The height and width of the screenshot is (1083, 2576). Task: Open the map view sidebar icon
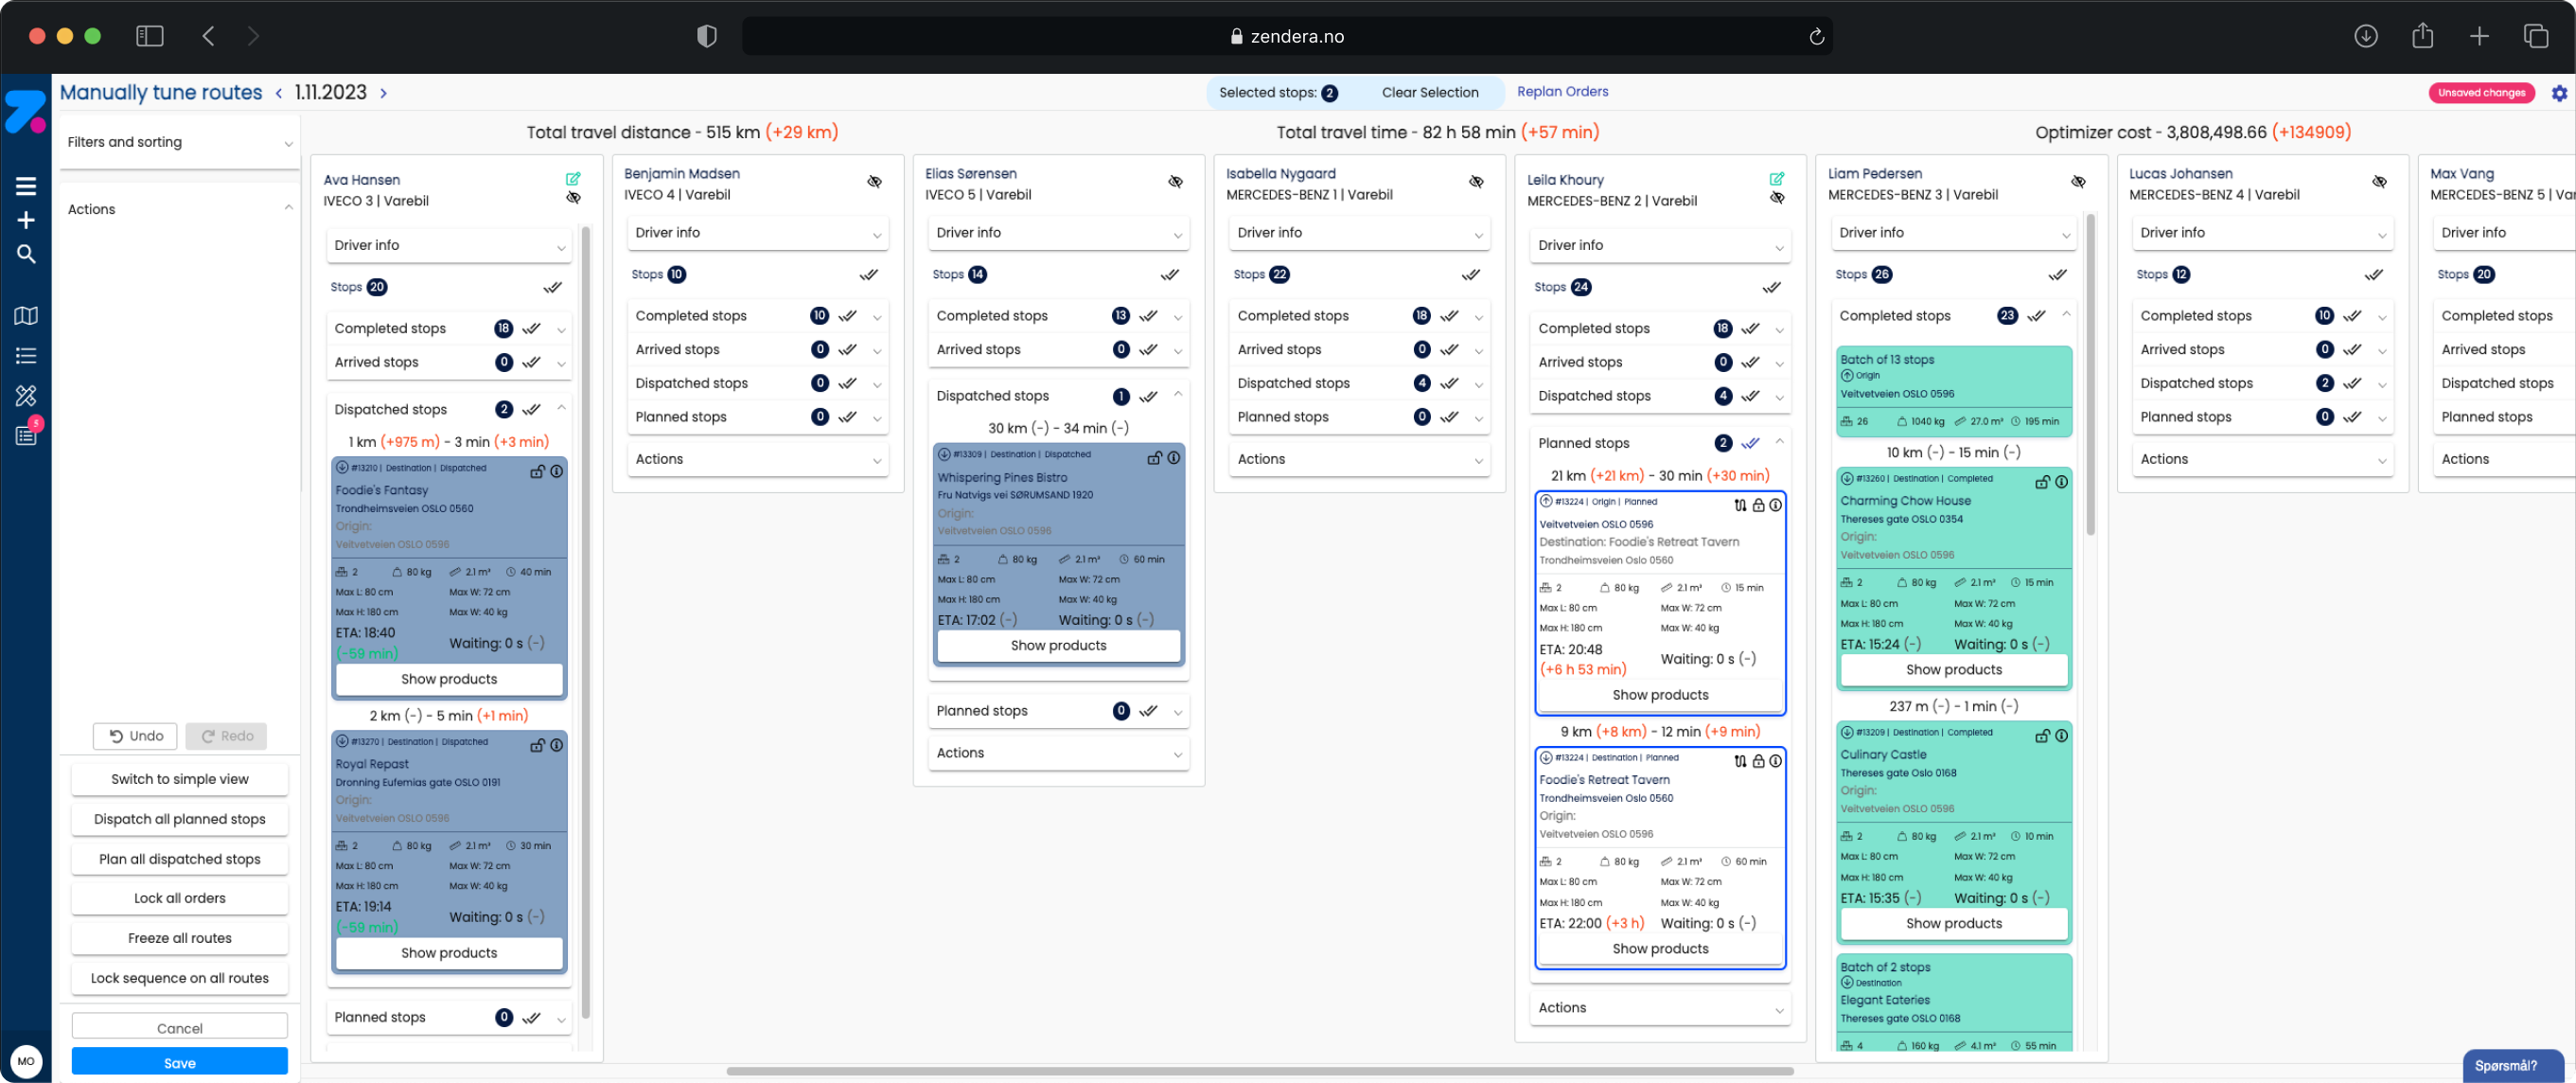pos(26,316)
